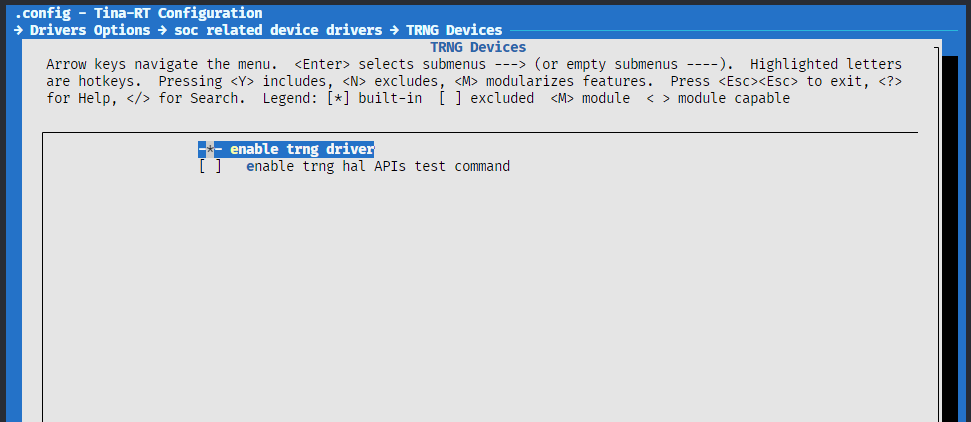Click the <?> Help key hint

pos(890,81)
